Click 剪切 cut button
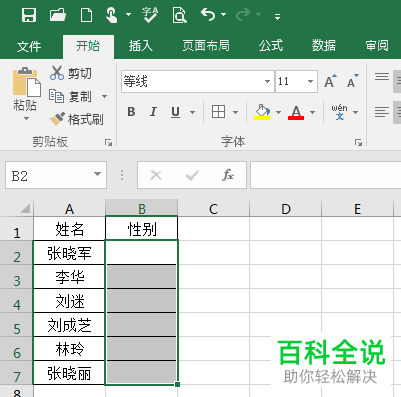 pyautogui.click(x=71, y=73)
